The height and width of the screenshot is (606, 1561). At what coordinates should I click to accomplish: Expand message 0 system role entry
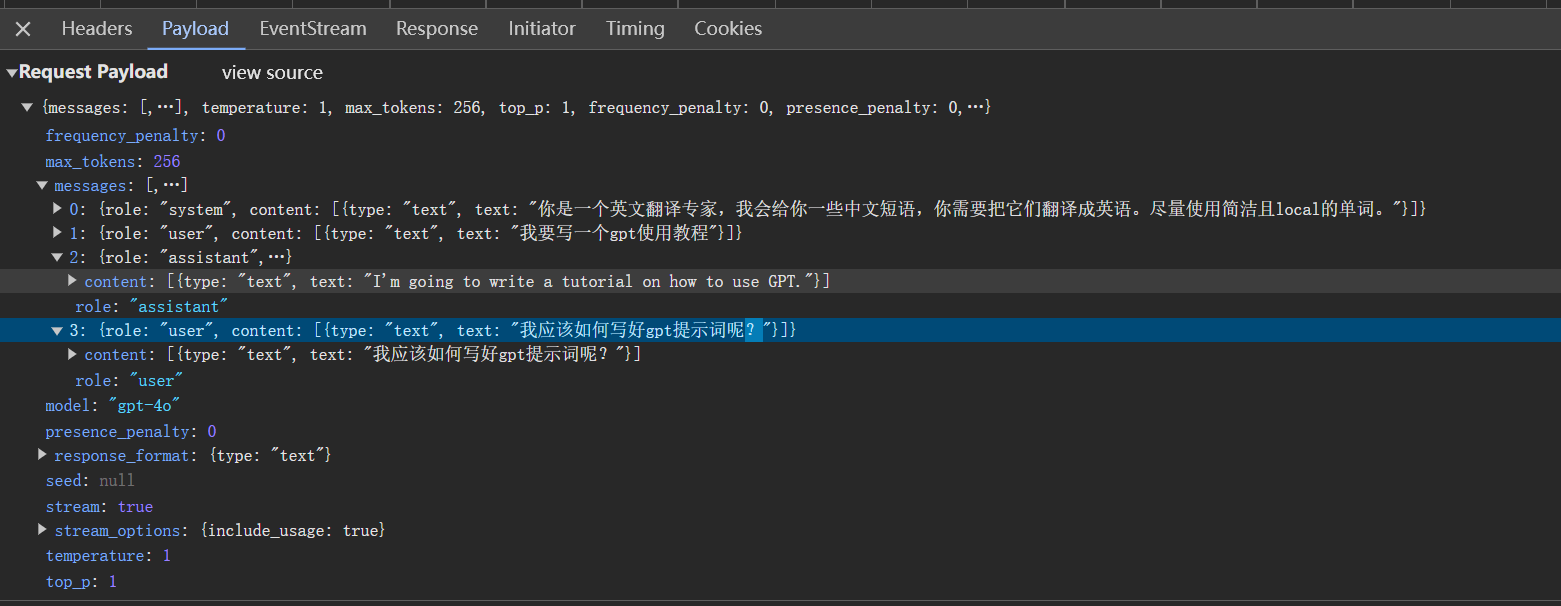point(58,209)
